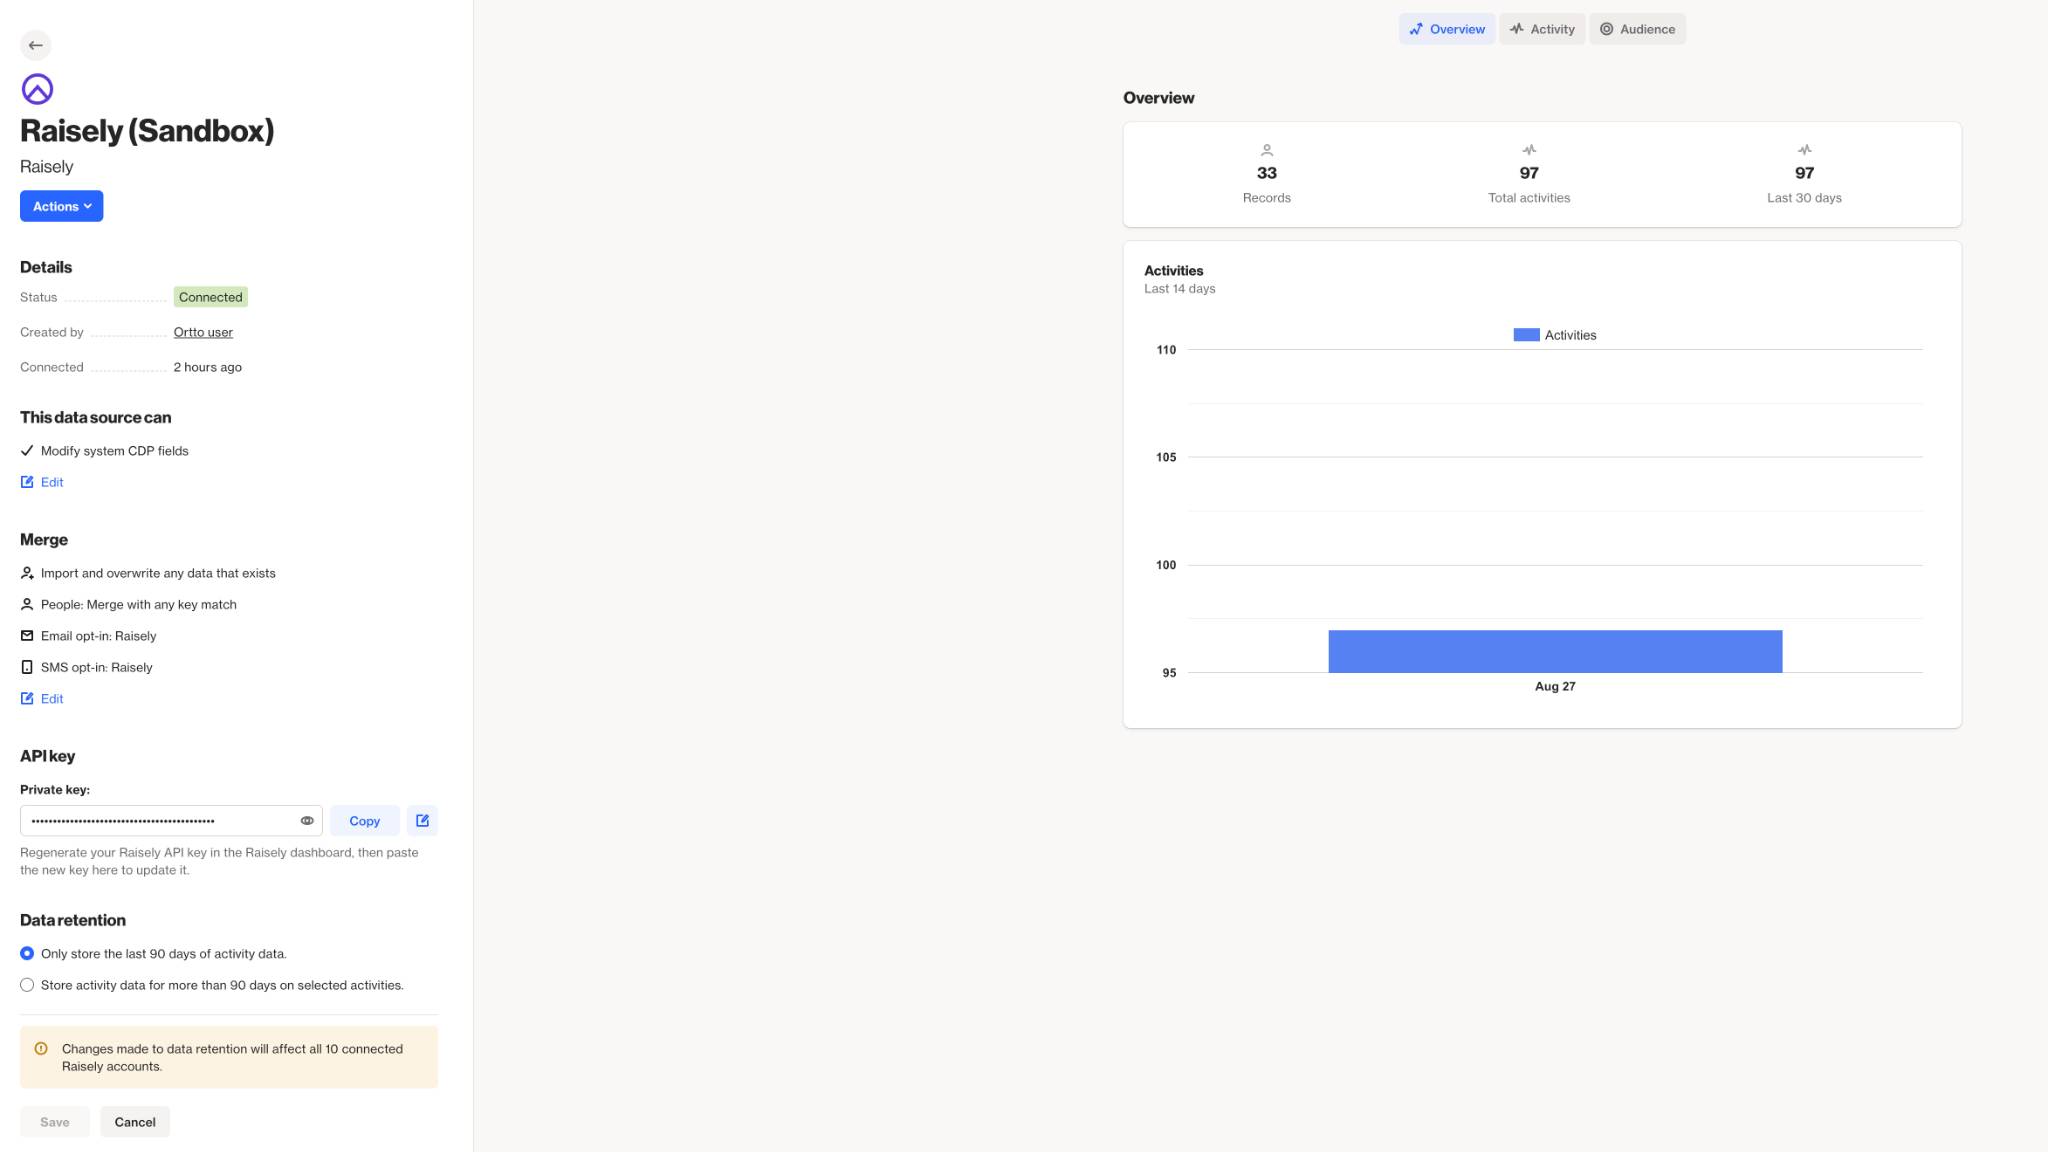Click the warning icon in the retention notice
This screenshot has width=2048, height=1152.
(41, 1049)
